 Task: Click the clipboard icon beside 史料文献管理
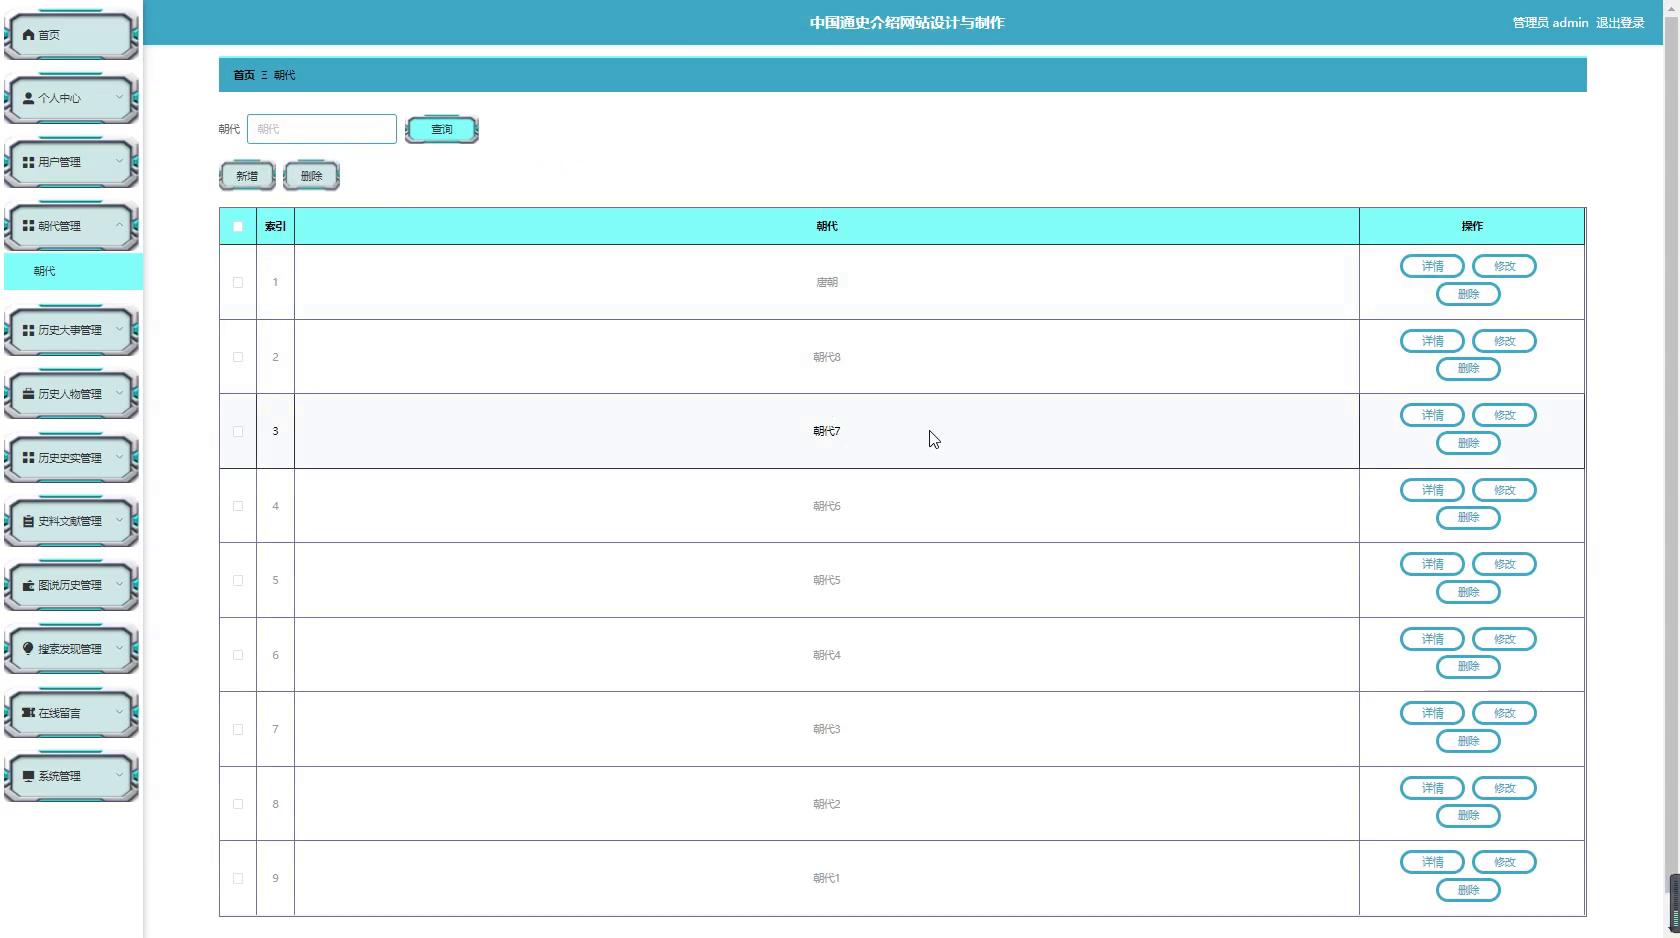(28, 521)
